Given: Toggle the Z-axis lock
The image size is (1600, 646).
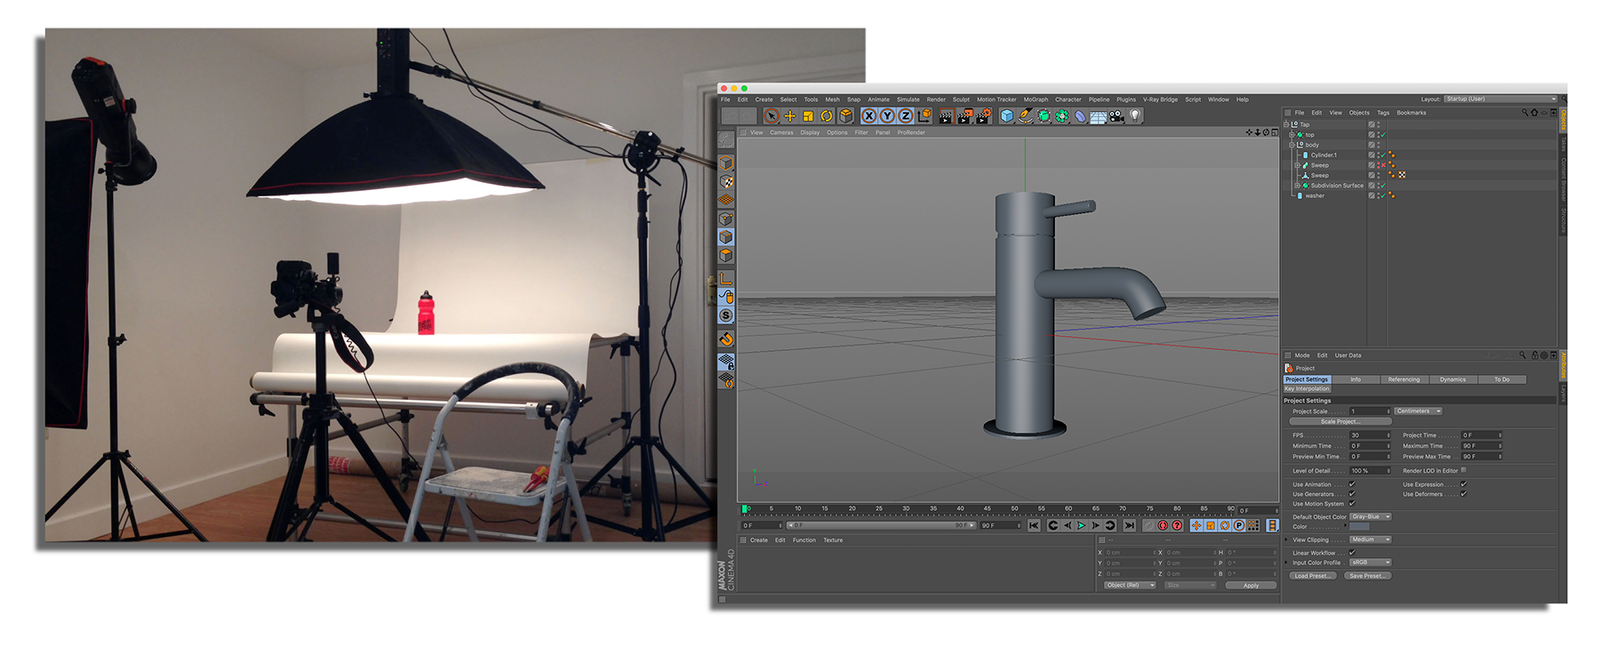Looking at the screenshot, I should click(x=905, y=116).
